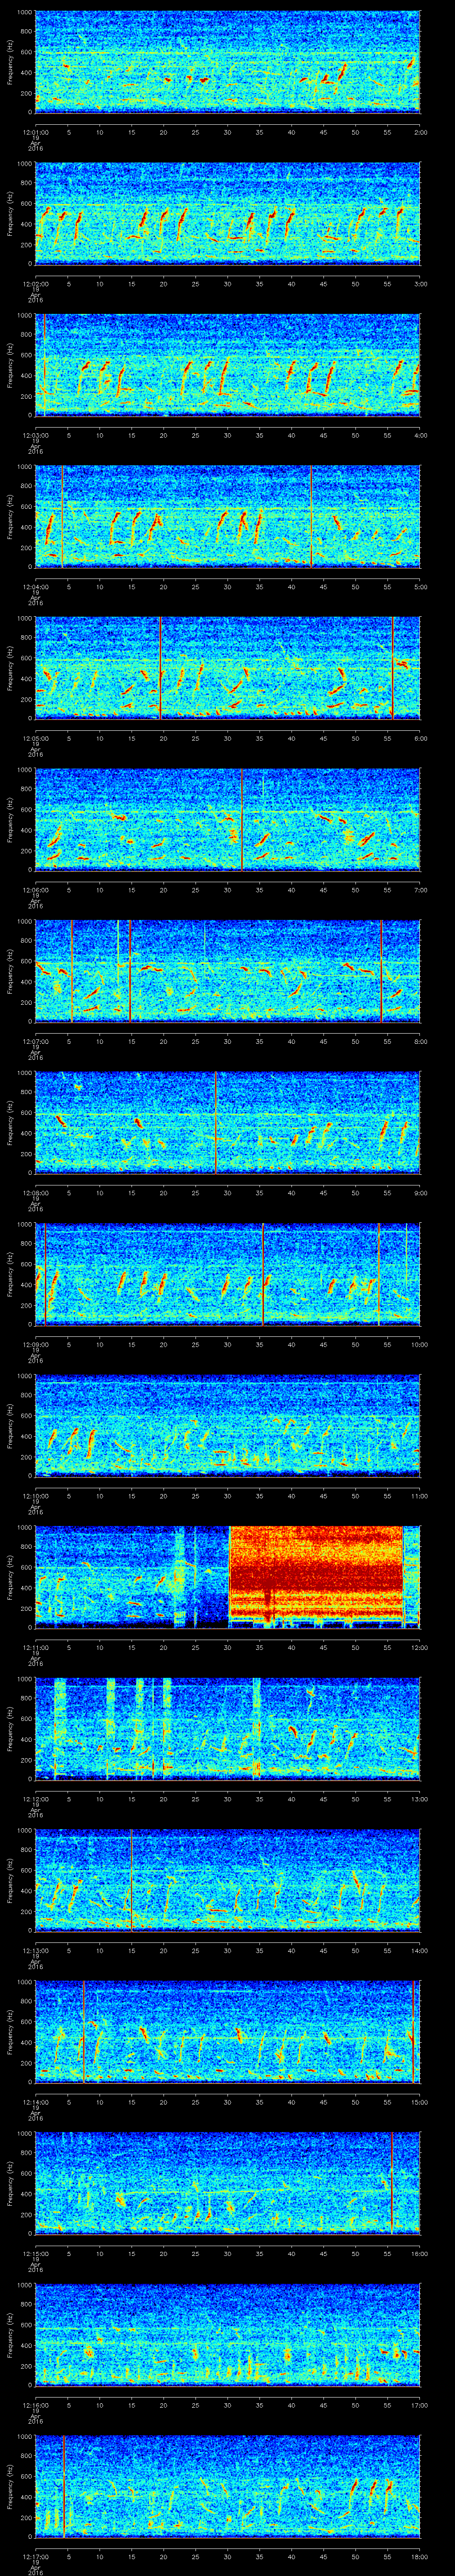Screen dimensions: 455x2576
Task: Click the red vertical line in the 12:06:00 panel
Action: click(242, 819)
